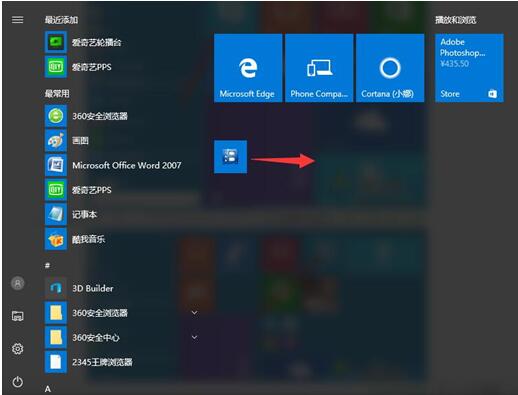This screenshot has height=395, width=518.
Task: Launch 爱奇艺轮播台 icon under recently added
Action: [x=56, y=42]
